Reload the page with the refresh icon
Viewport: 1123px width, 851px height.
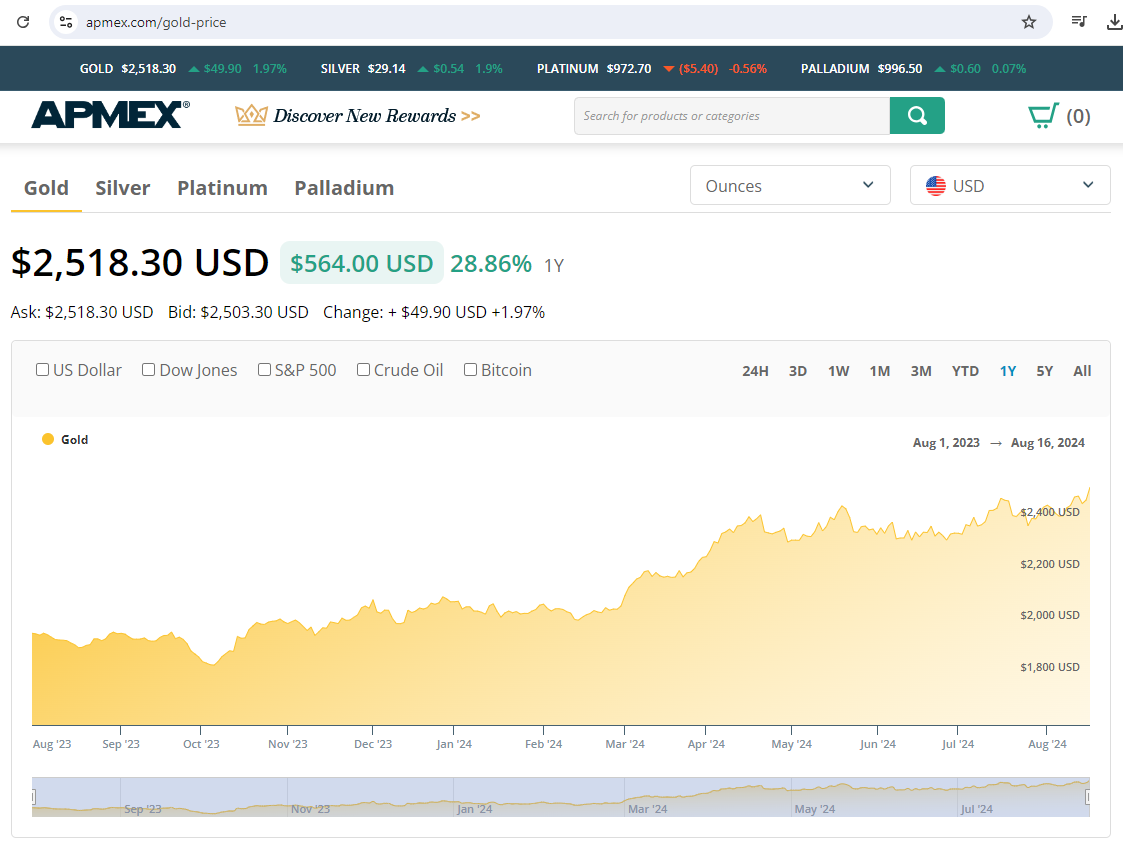pos(23,22)
